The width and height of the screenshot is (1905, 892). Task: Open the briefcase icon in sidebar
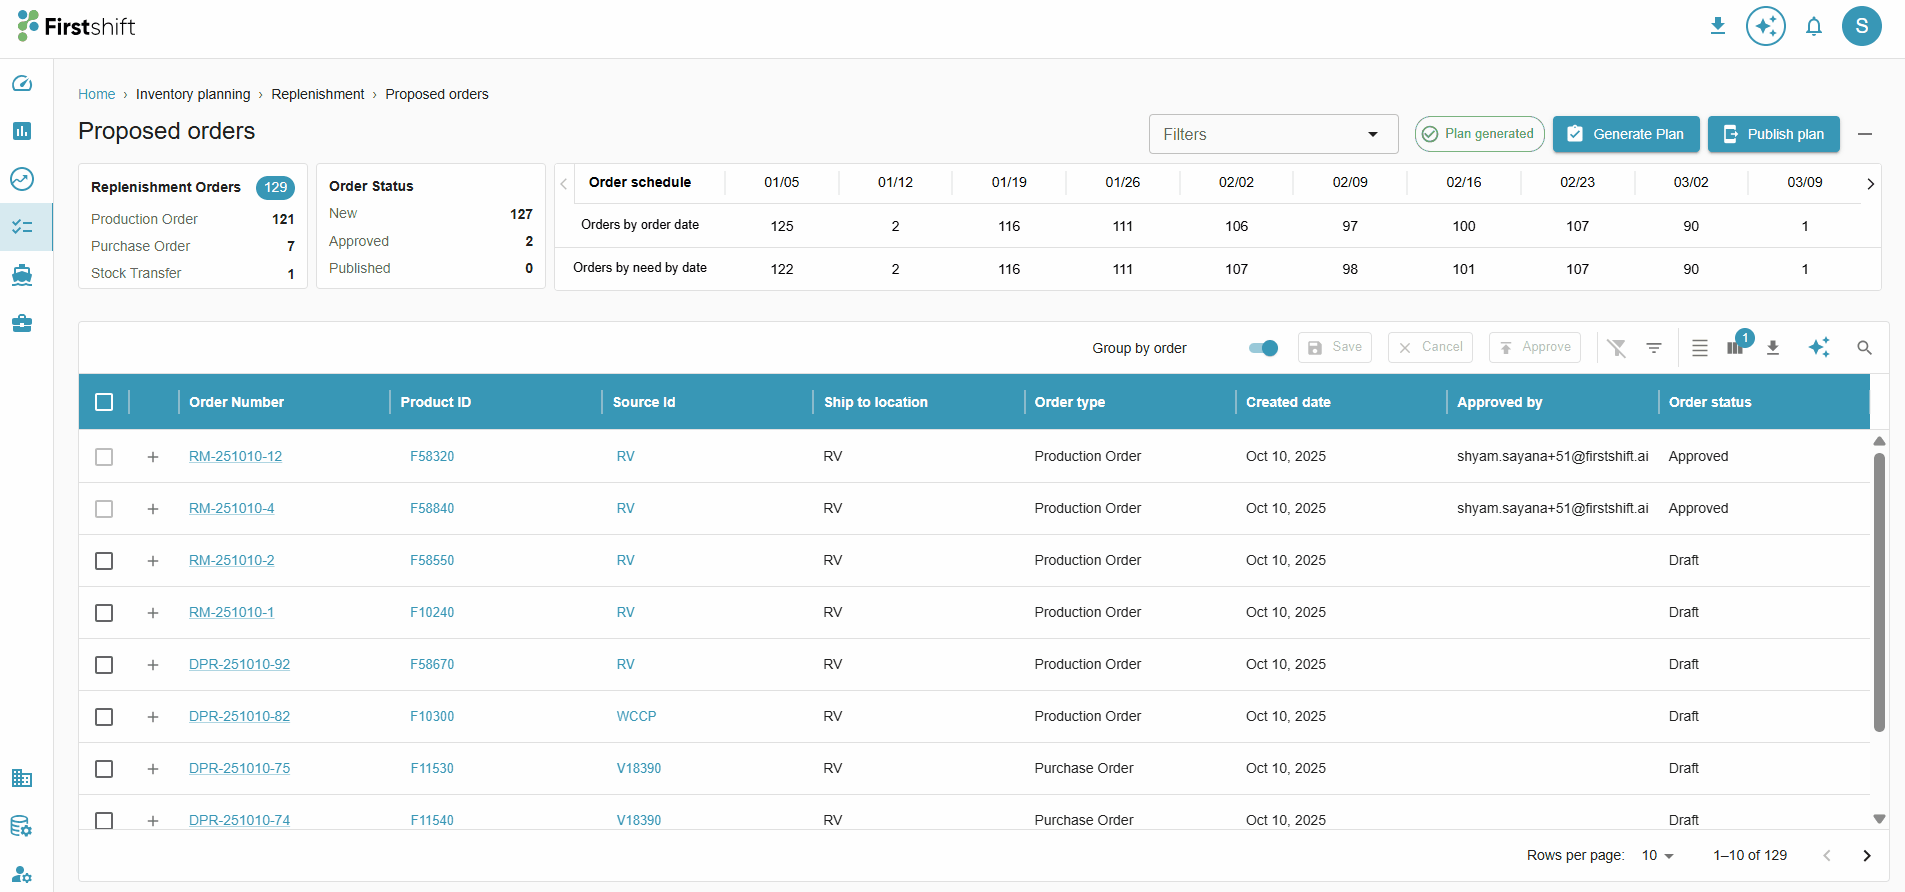22,323
